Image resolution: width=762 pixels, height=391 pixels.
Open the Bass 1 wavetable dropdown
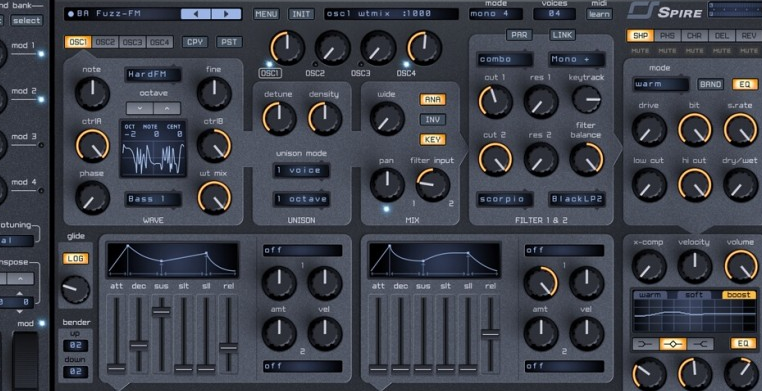(153, 199)
